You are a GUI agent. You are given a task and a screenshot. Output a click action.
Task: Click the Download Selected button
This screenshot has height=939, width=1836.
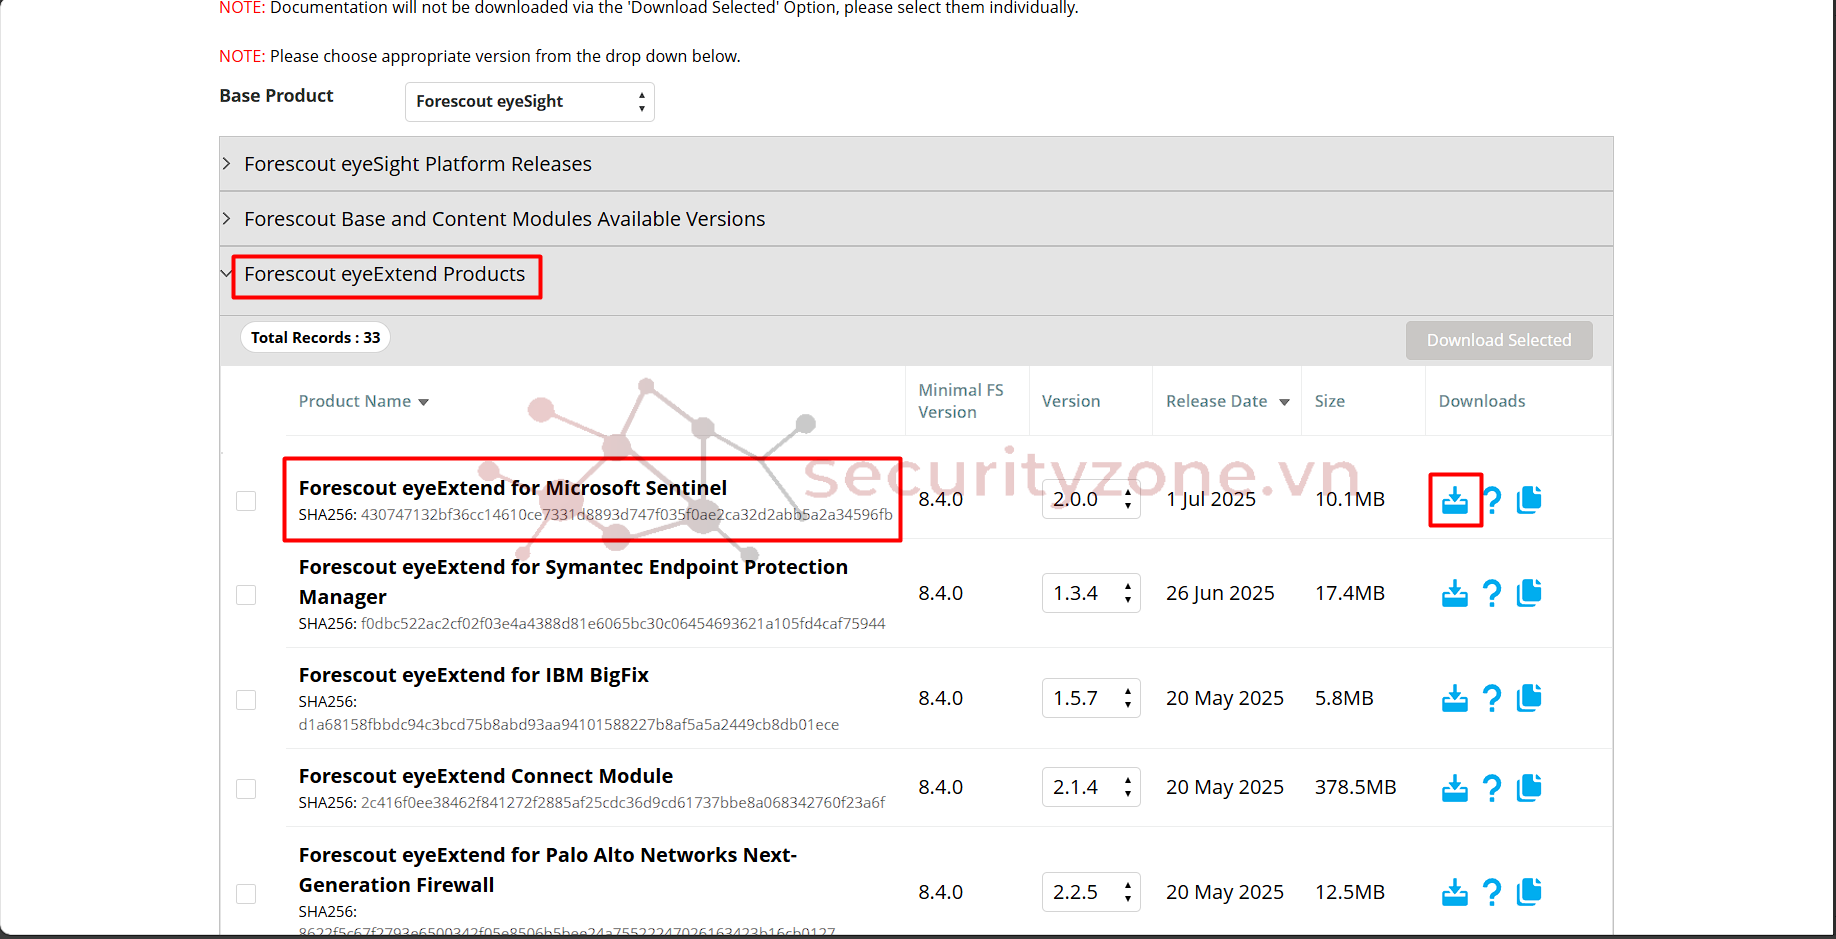coord(1499,340)
